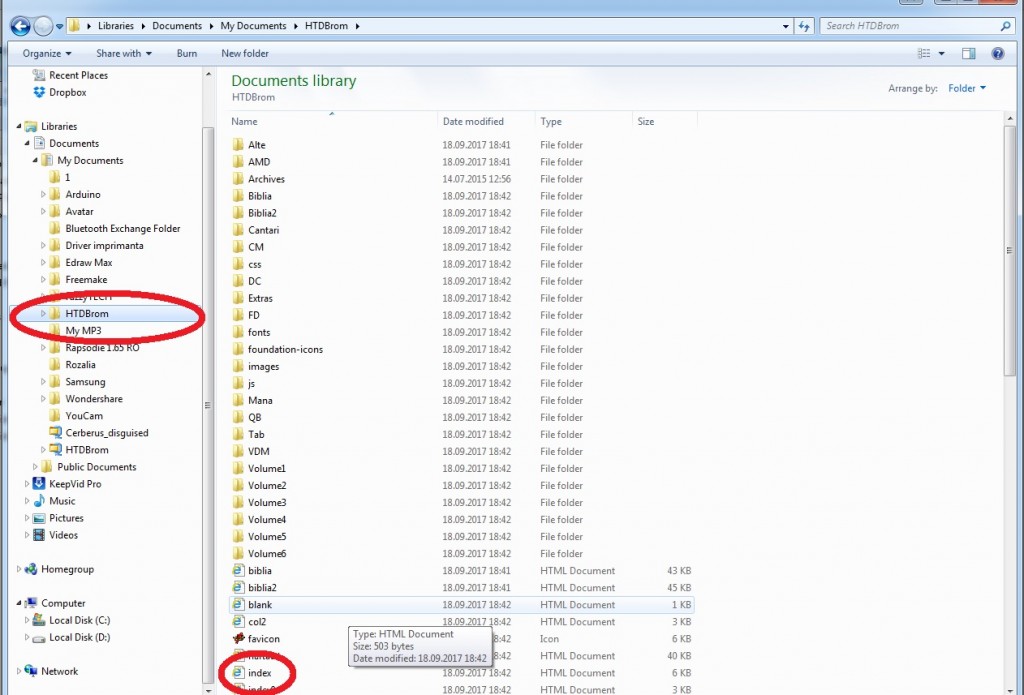Expand the Arduino folder in tree

pyautogui.click(x=43, y=194)
